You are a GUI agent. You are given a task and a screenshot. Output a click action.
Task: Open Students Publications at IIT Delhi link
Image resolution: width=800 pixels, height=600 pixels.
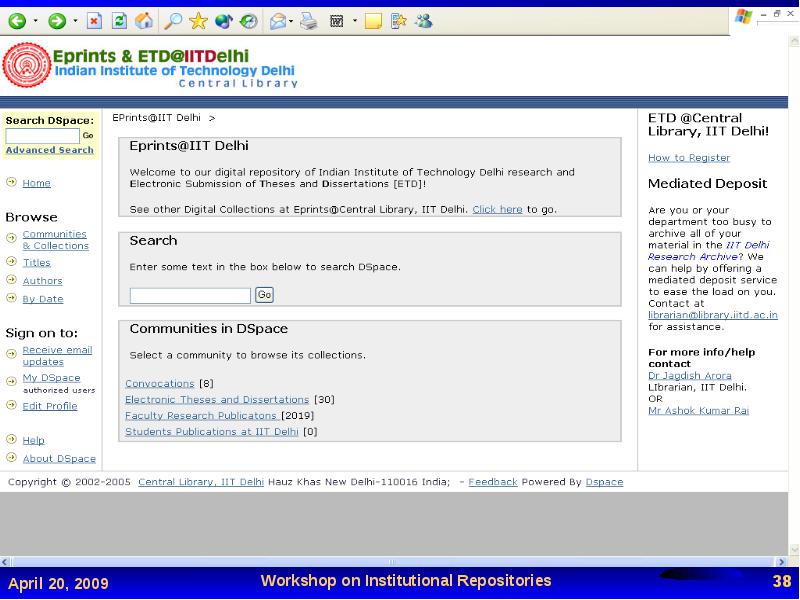click(212, 432)
